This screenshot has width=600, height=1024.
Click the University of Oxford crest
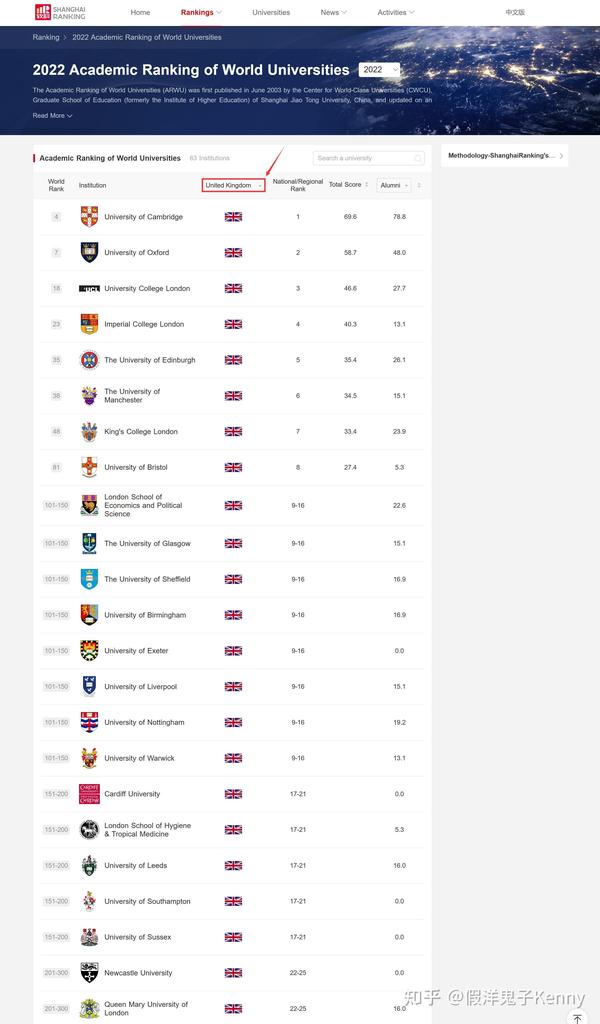(x=89, y=253)
